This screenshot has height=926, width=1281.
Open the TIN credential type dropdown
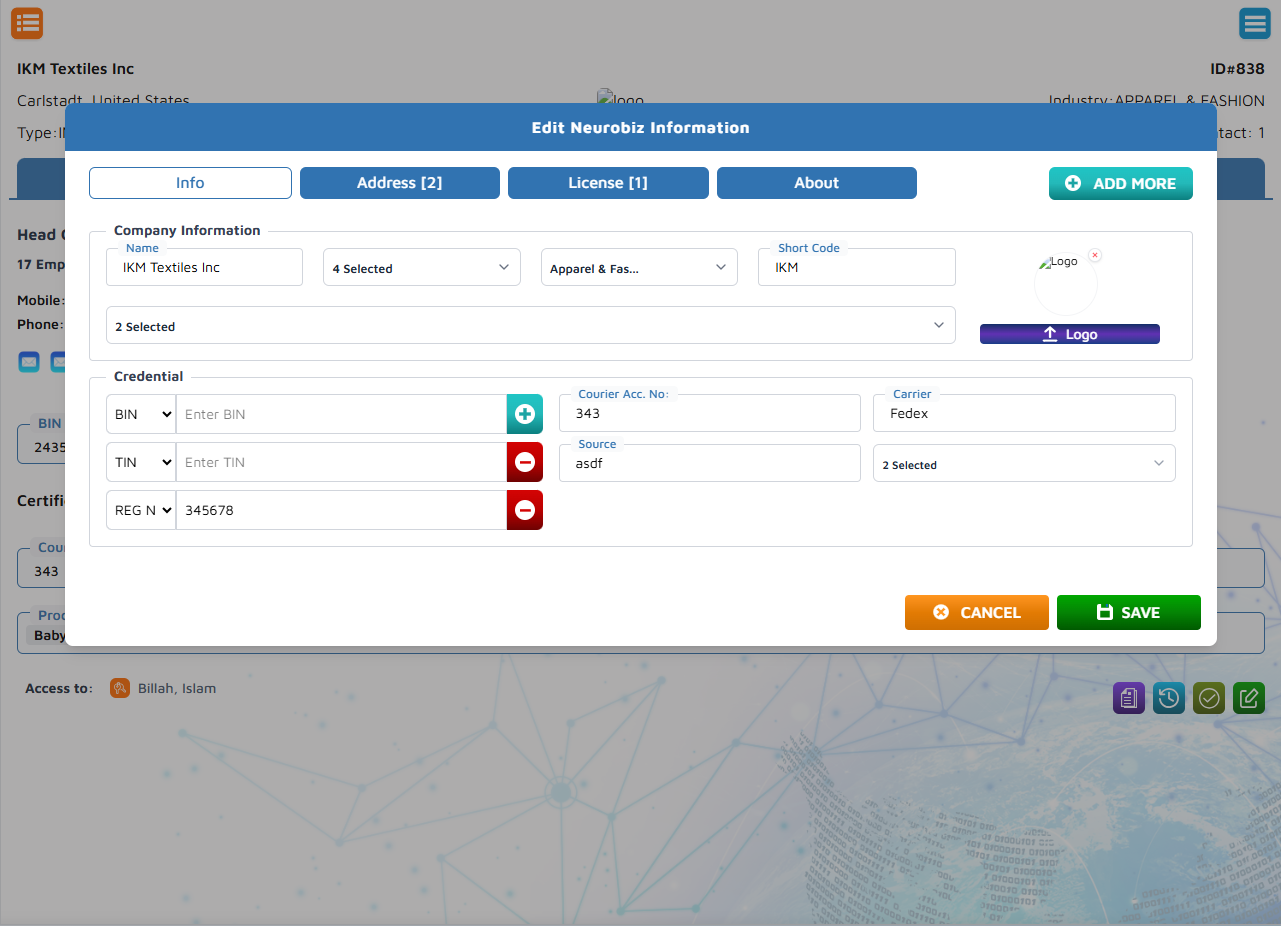pyautogui.click(x=141, y=462)
